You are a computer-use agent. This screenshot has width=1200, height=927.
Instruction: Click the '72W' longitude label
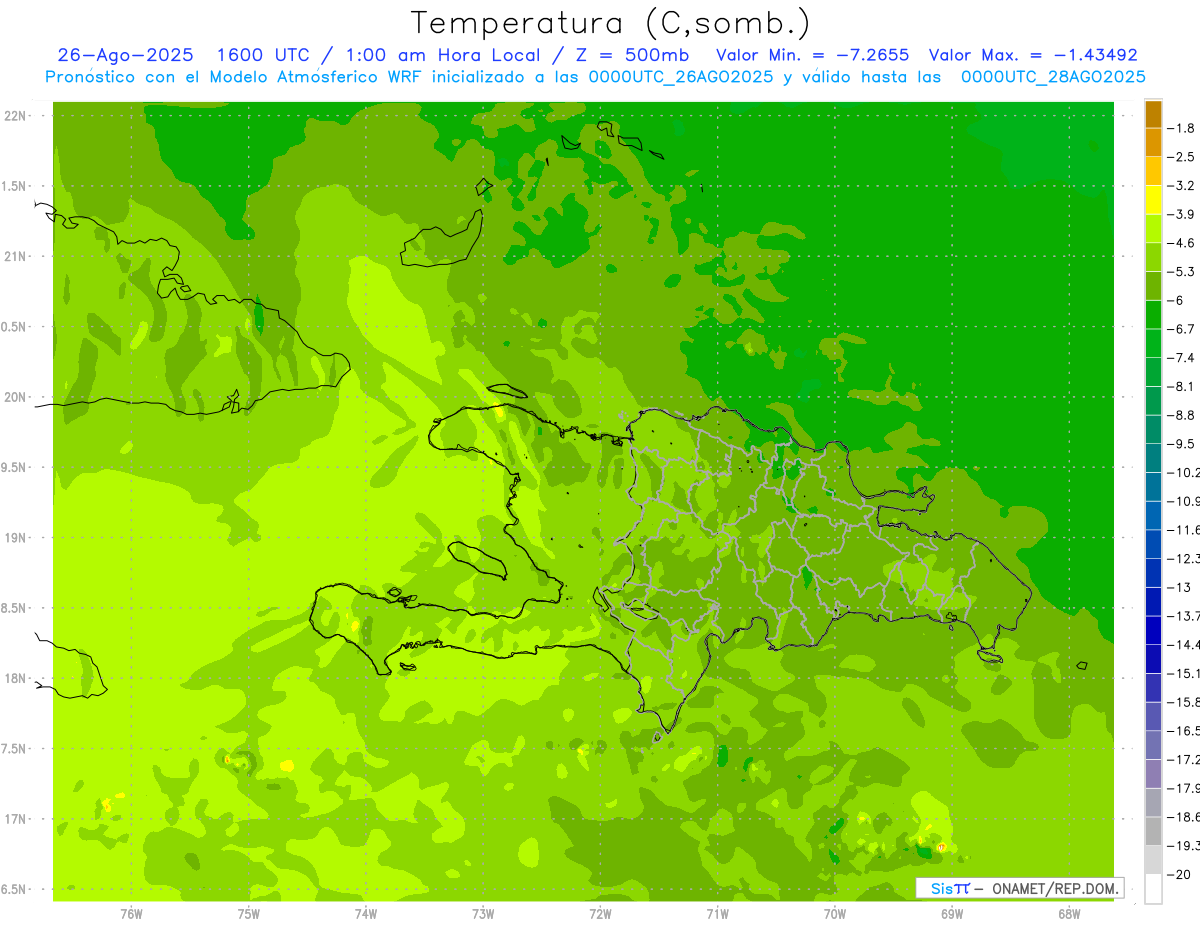600,914
